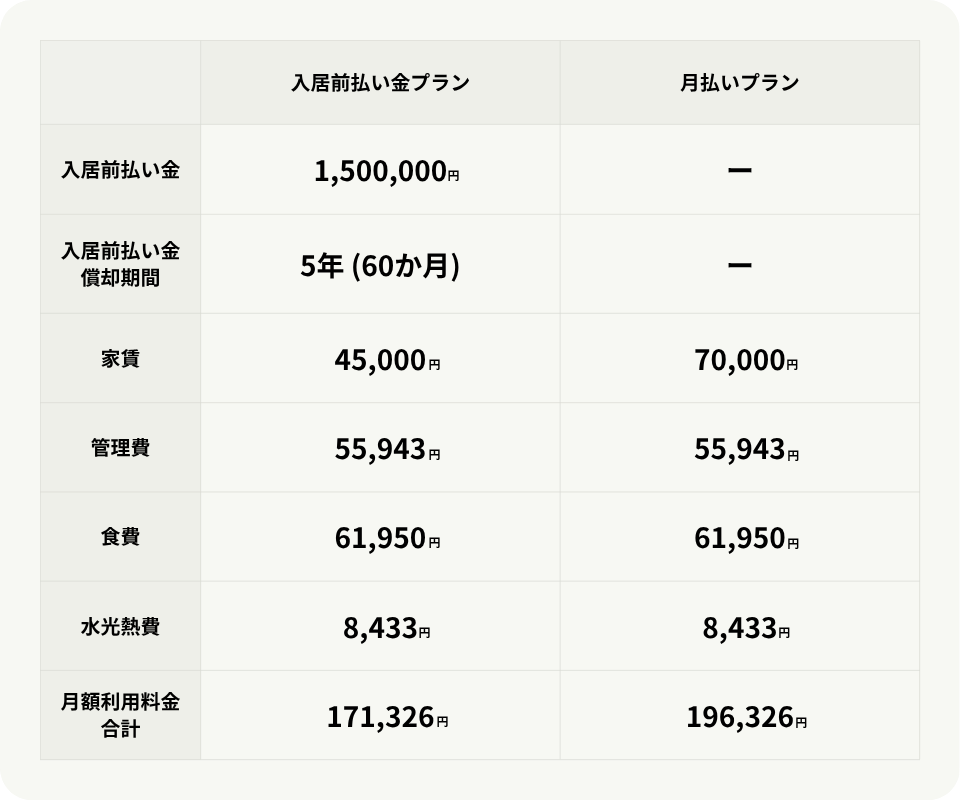Select 55,943円 under 入居前払い金プラン
This screenshot has height=800, width=960.
387,450
